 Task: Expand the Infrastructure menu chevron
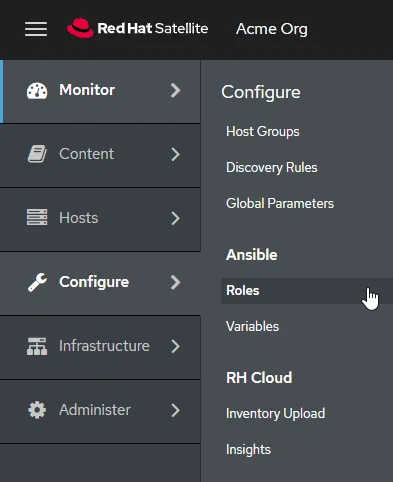[x=175, y=346]
